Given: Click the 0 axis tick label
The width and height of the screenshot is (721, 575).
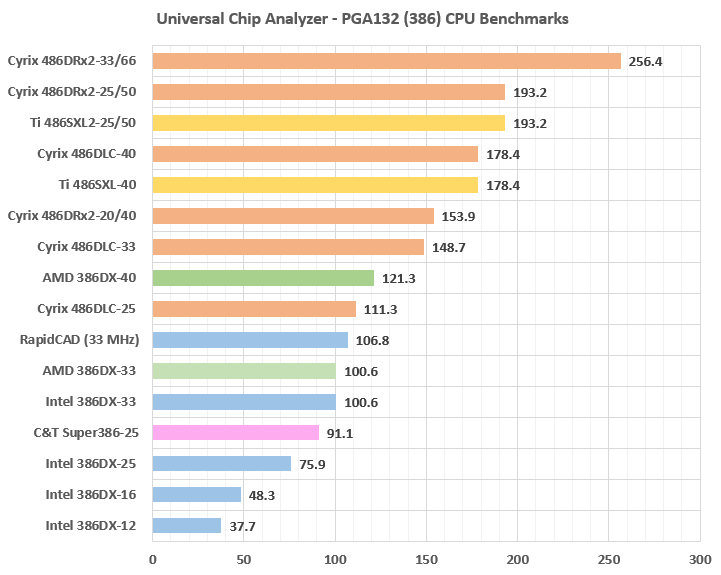Looking at the screenshot, I should [153, 559].
